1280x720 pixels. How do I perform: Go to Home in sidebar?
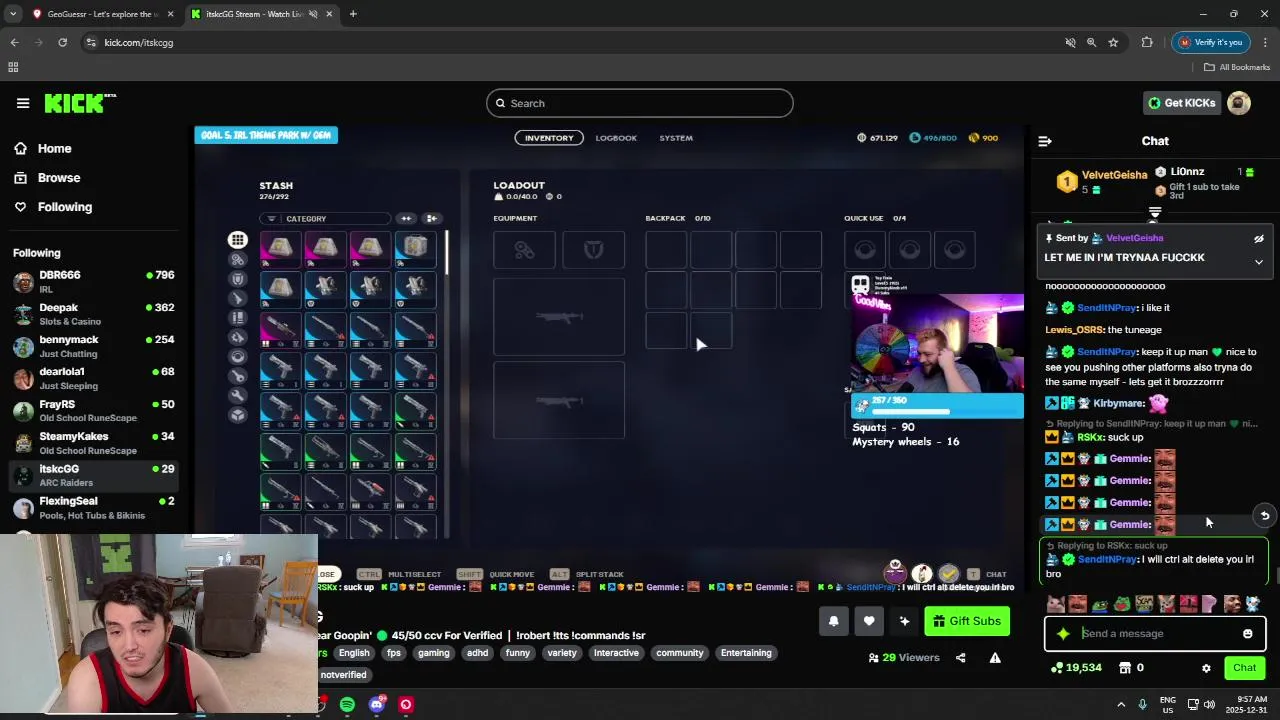click(x=54, y=148)
